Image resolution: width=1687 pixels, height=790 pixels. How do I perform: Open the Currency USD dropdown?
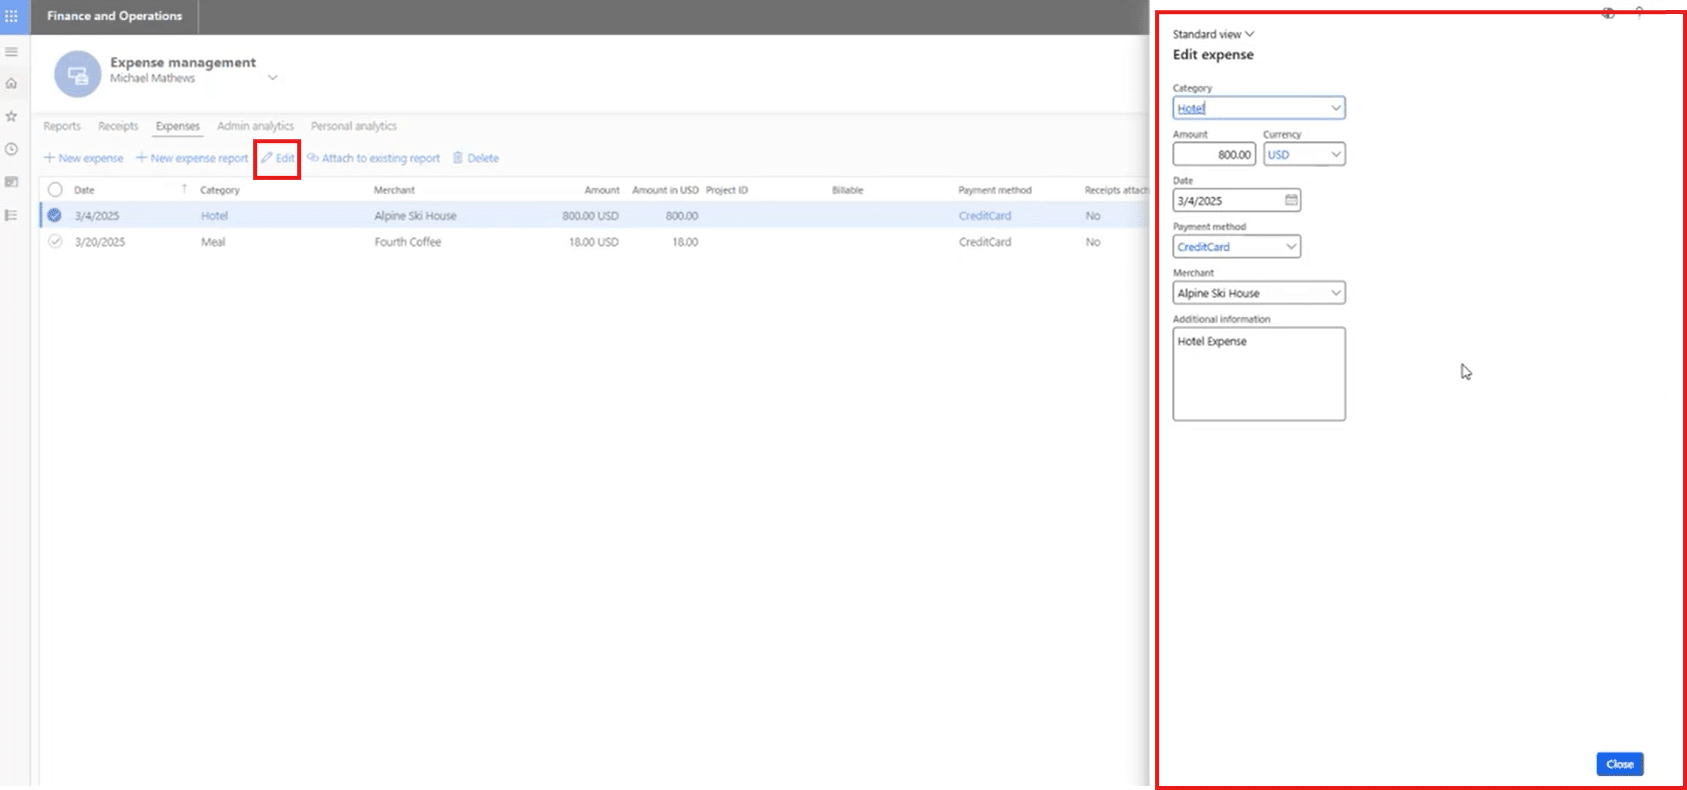click(1335, 155)
